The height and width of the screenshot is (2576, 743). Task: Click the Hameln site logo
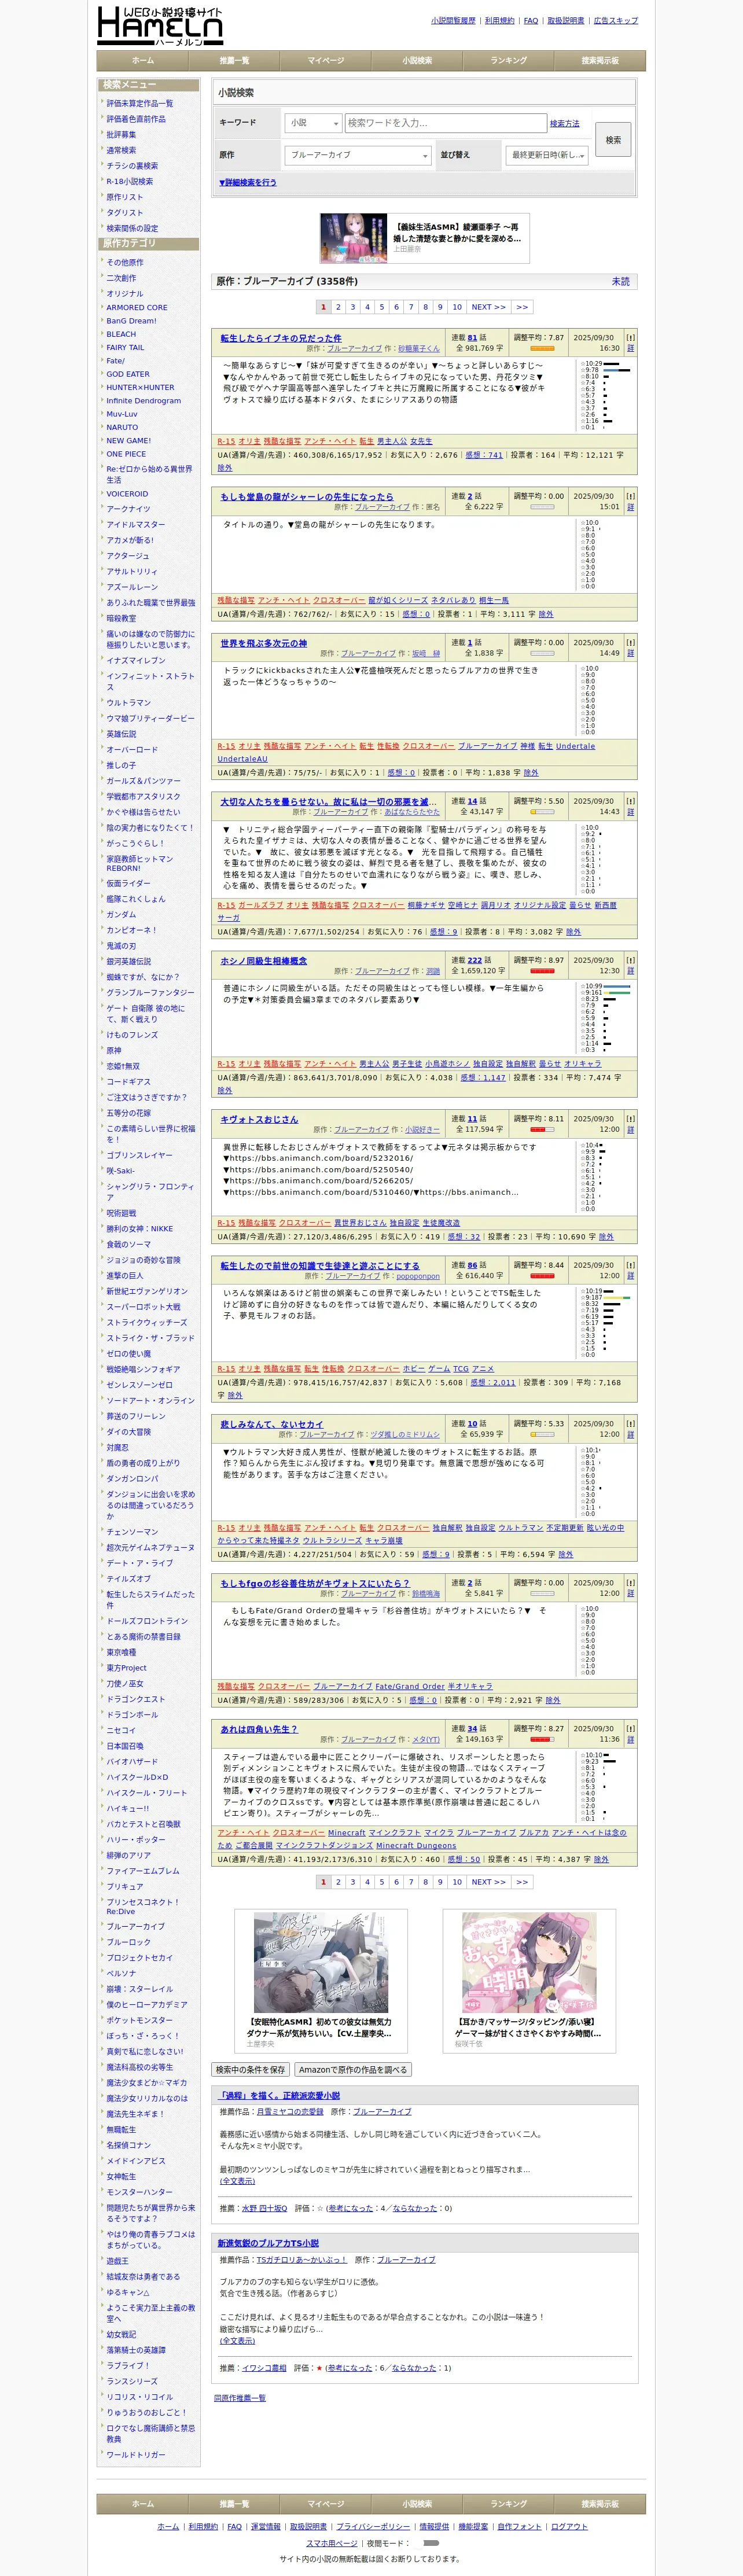pos(160,25)
